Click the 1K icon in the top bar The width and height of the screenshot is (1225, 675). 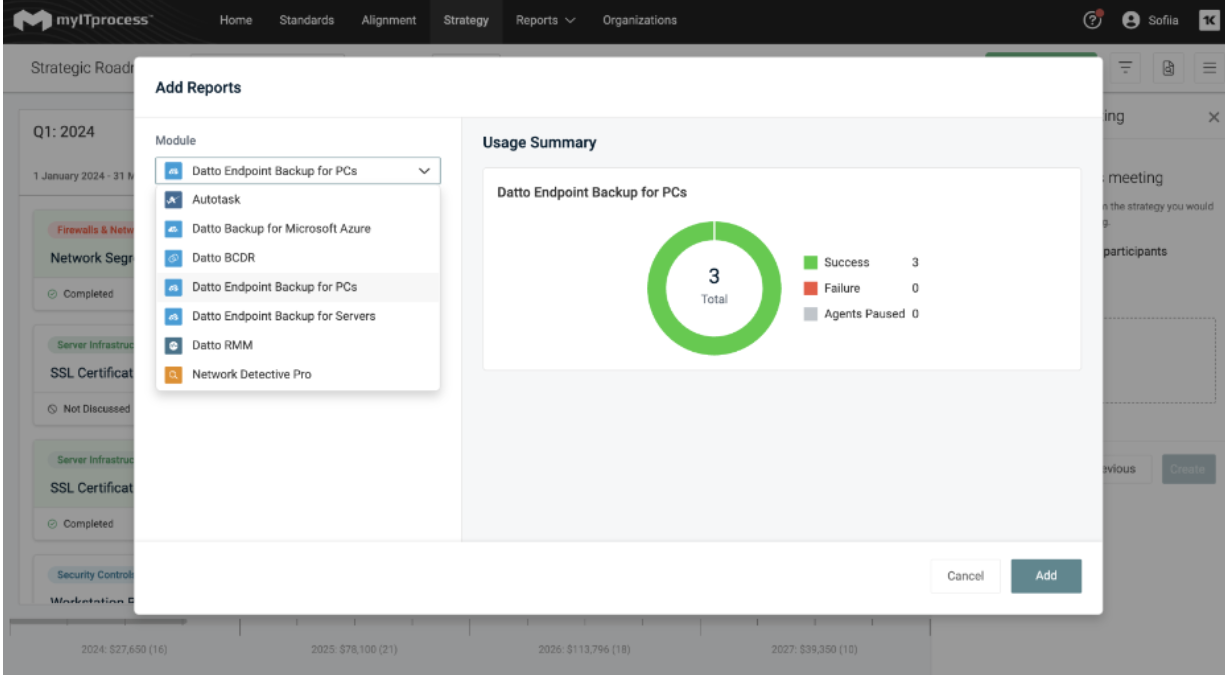tap(1208, 20)
